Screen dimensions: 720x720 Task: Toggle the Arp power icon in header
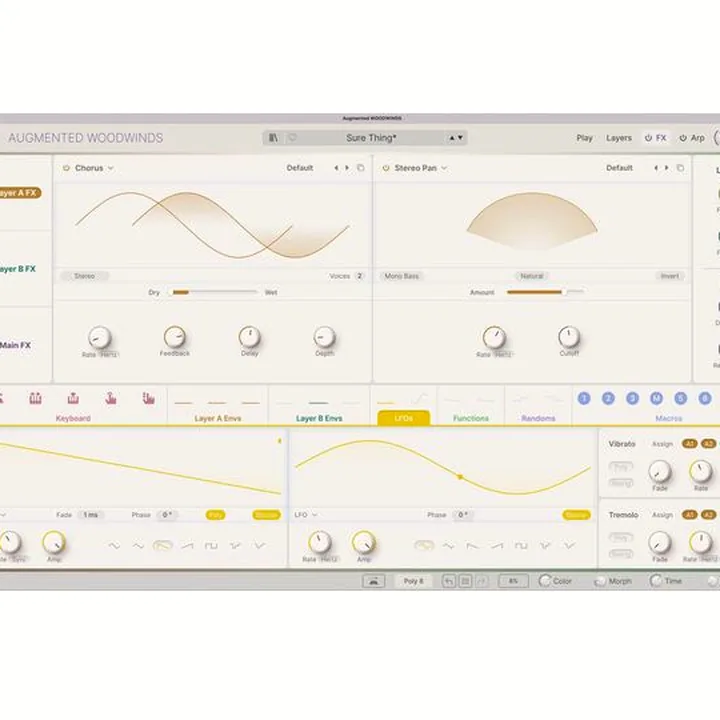(x=683, y=138)
